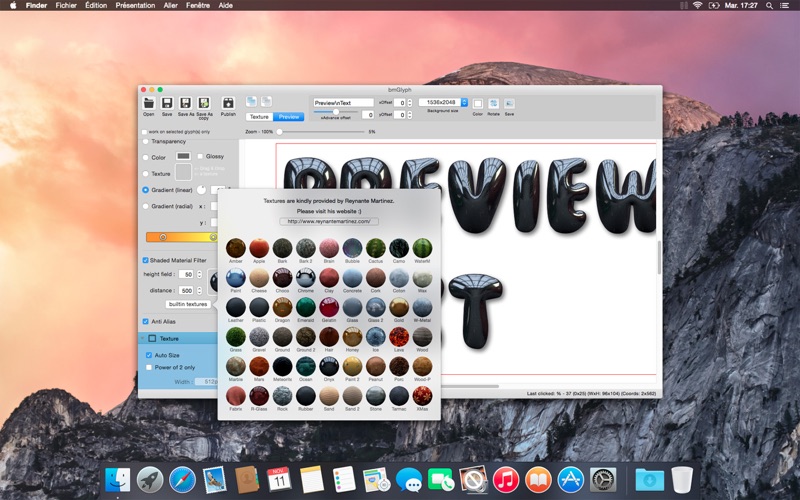Uncheck the Auto Size checkbox
Viewport: 800px width, 500px height.
(149, 355)
